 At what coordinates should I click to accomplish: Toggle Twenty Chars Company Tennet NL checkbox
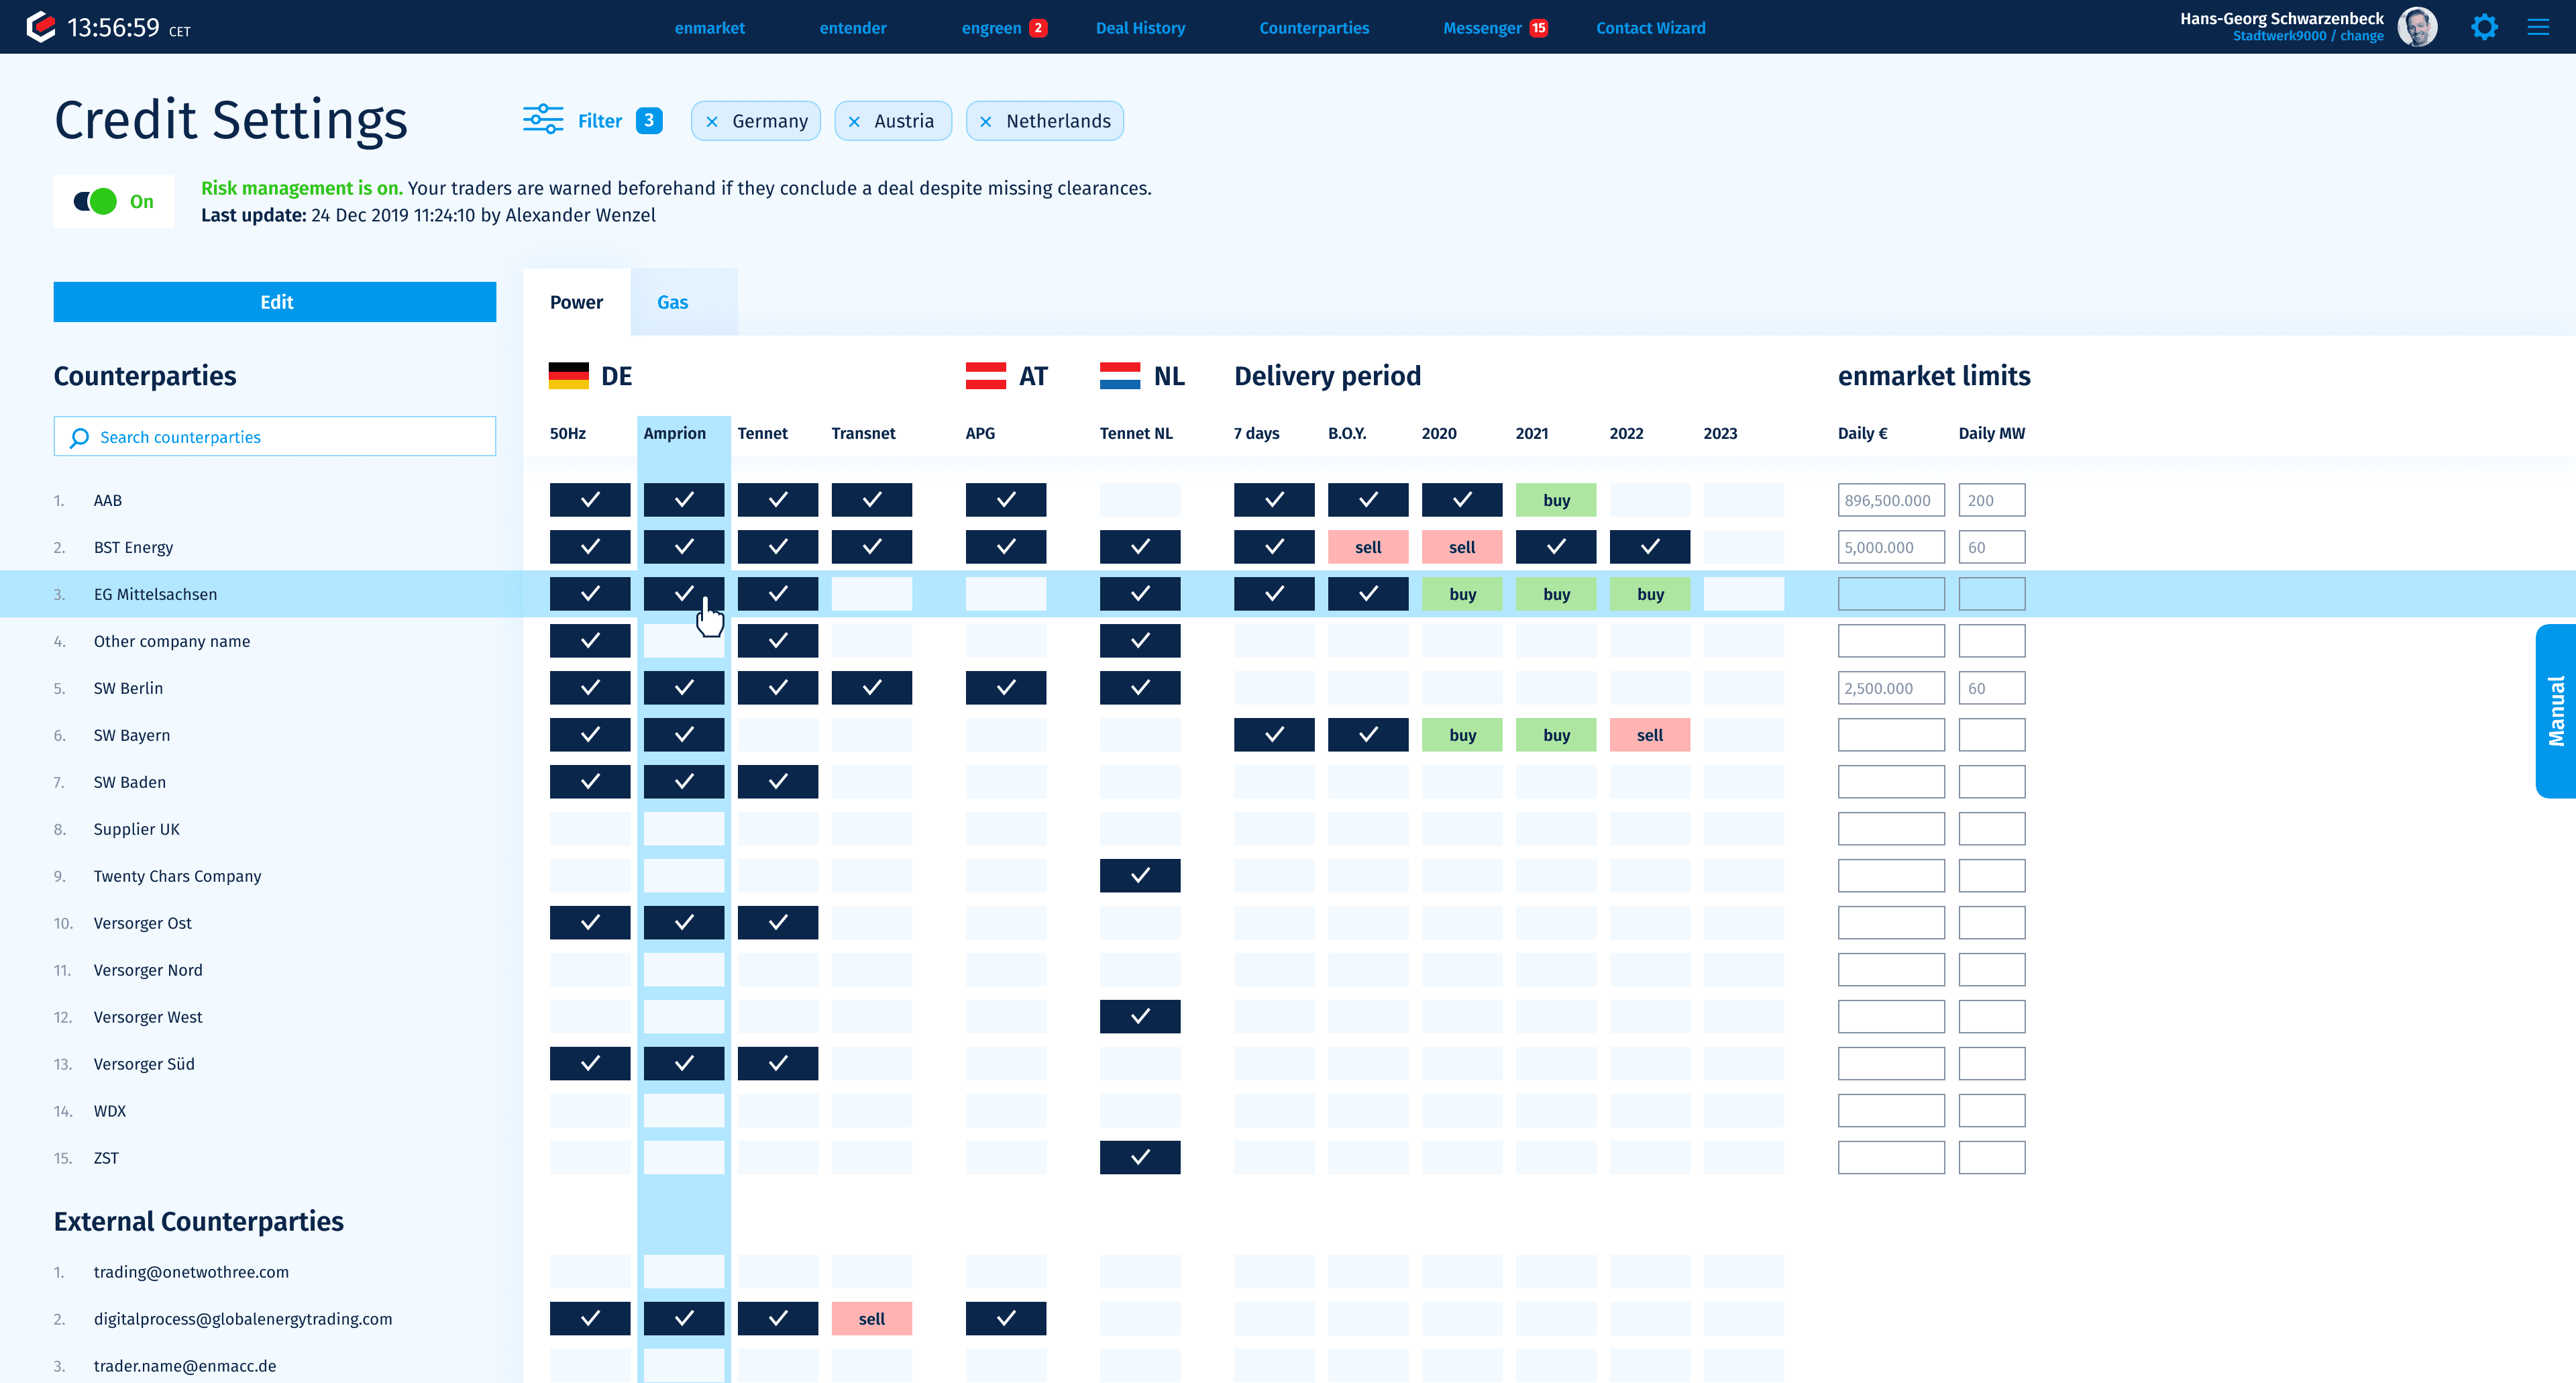point(1140,876)
